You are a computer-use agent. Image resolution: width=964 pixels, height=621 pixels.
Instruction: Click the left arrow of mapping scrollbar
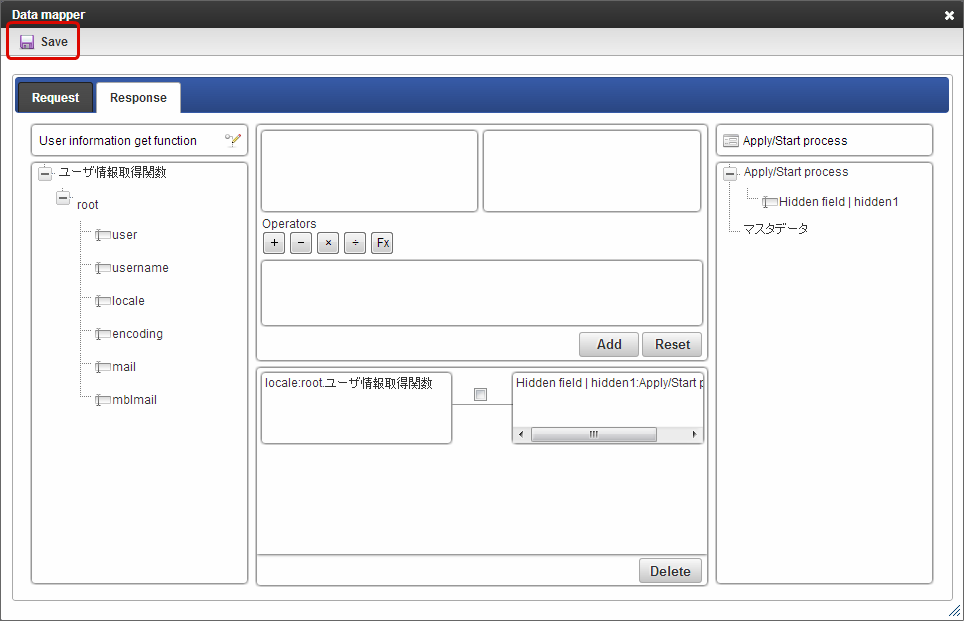click(521, 435)
